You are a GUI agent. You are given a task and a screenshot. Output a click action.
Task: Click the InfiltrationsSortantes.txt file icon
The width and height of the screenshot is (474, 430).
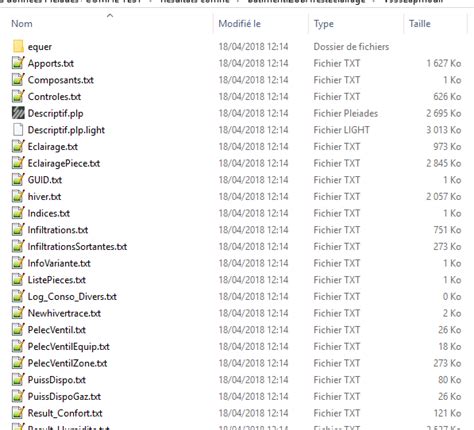18,246
